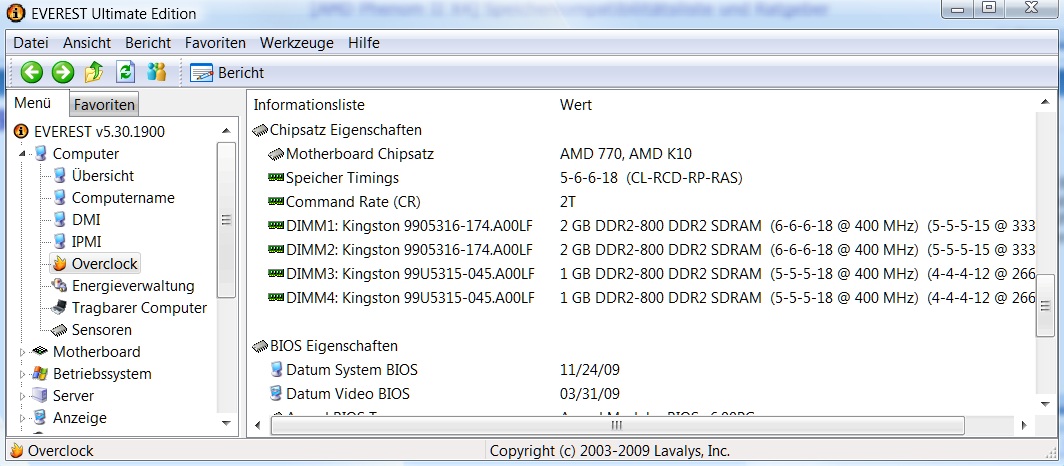Open the Bericht menu in the menu bar

click(x=148, y=43)
